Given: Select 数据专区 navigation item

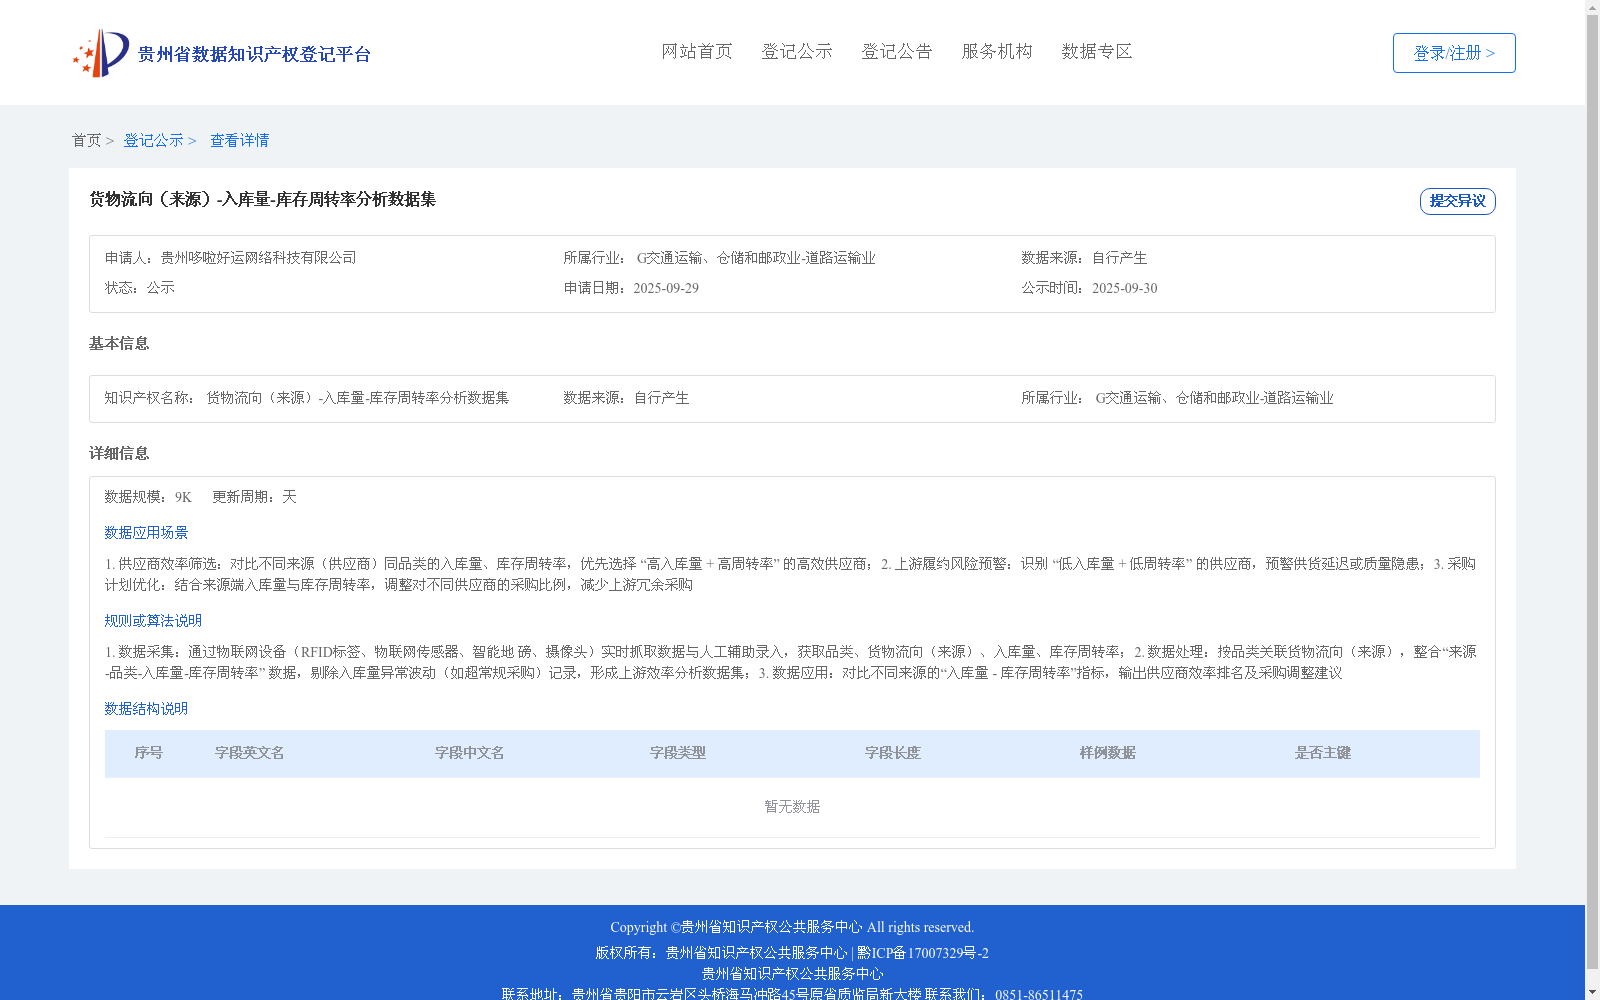Looking at the screenshot, I should 1097,51.
